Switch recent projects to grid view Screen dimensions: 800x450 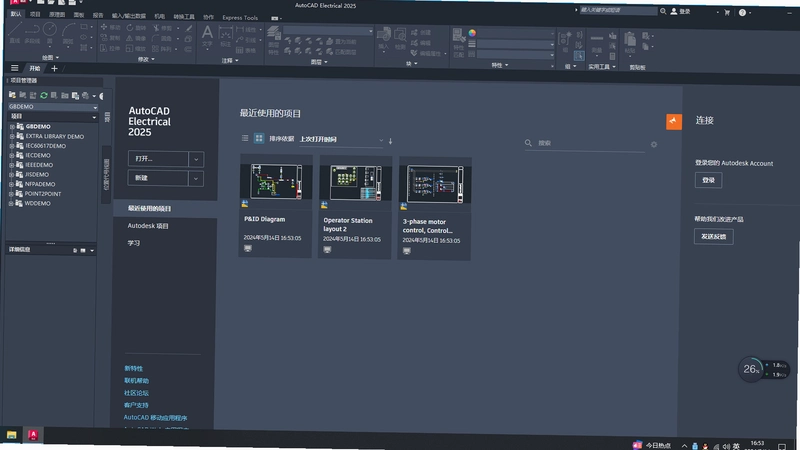point(259,138)
